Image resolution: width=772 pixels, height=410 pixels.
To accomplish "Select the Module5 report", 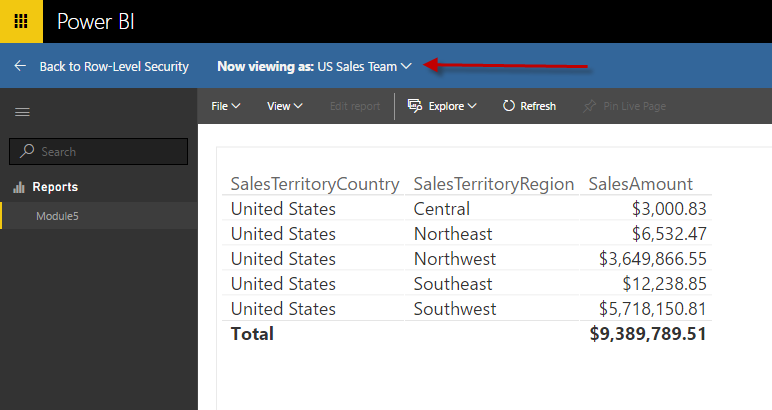I will coord(57,216).
